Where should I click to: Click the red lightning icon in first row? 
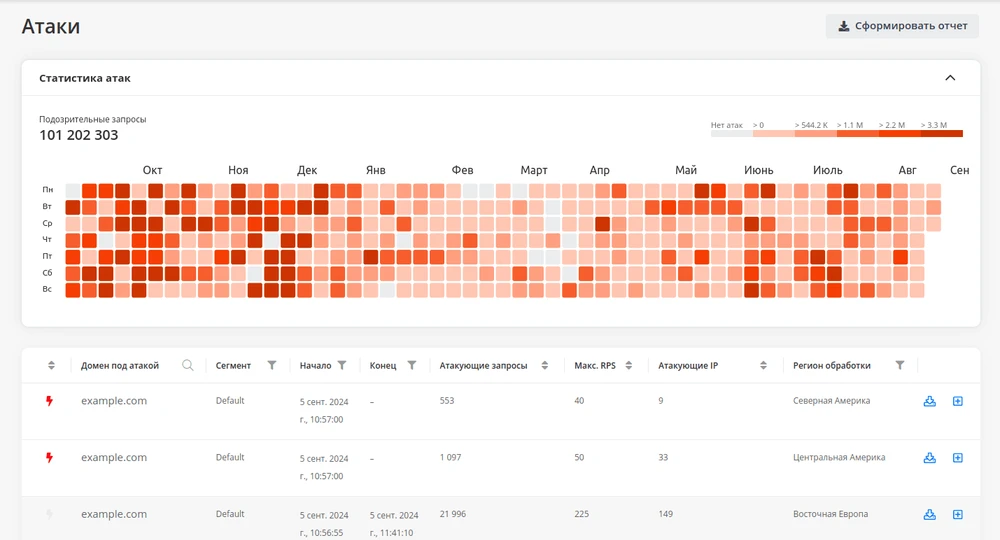pos(49,401)
